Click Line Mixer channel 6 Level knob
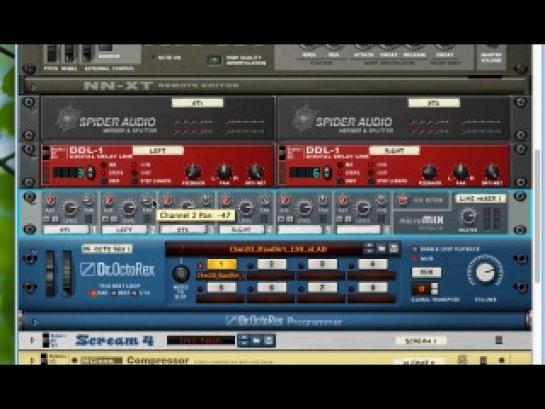 [x=363, y=209]
